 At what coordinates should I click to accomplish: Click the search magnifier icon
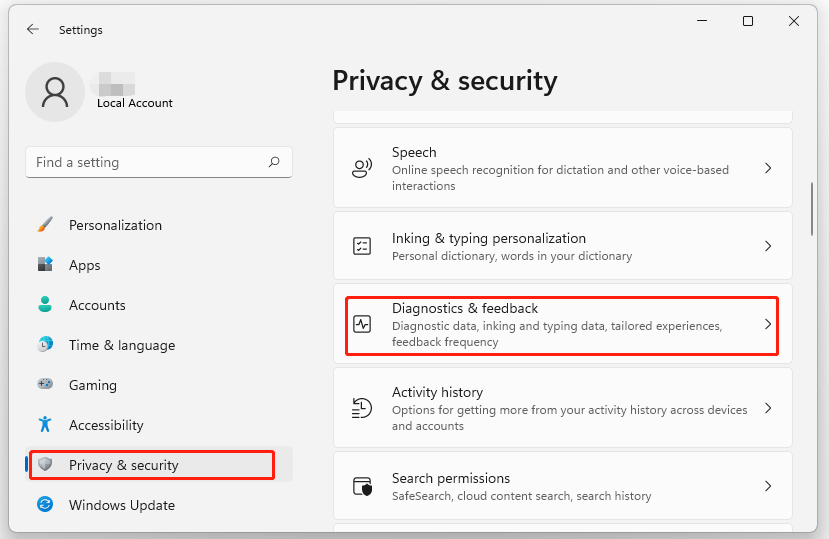pyautogui.click(x=274, y=162)
